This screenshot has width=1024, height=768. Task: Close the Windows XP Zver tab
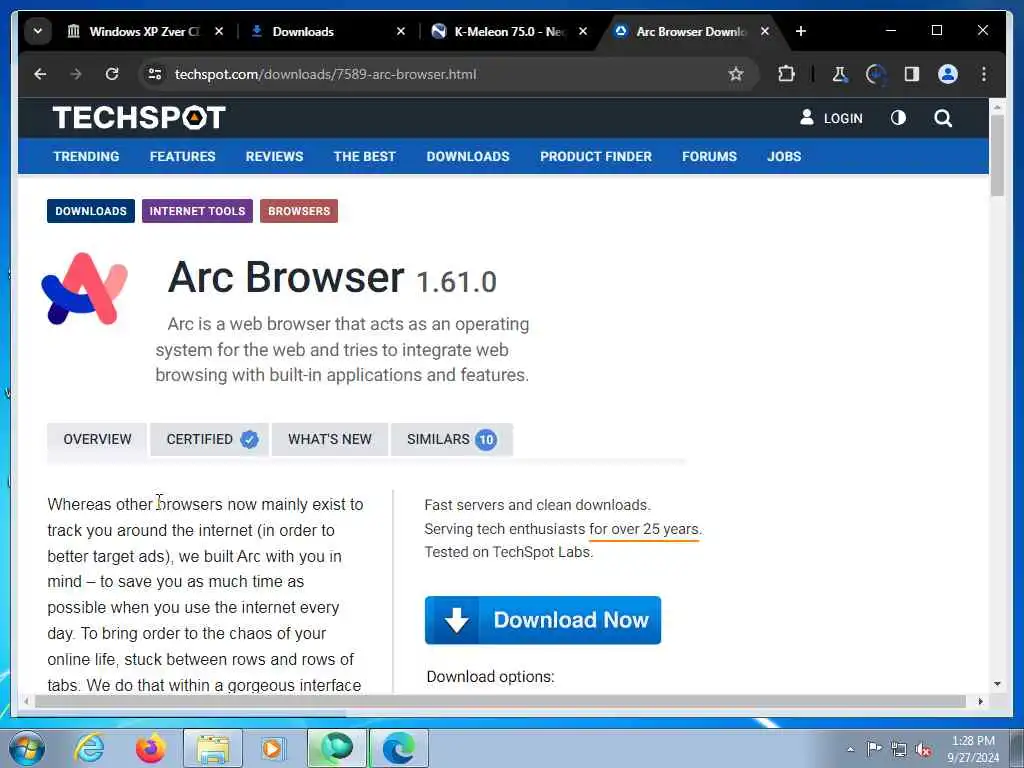[219, 31]
